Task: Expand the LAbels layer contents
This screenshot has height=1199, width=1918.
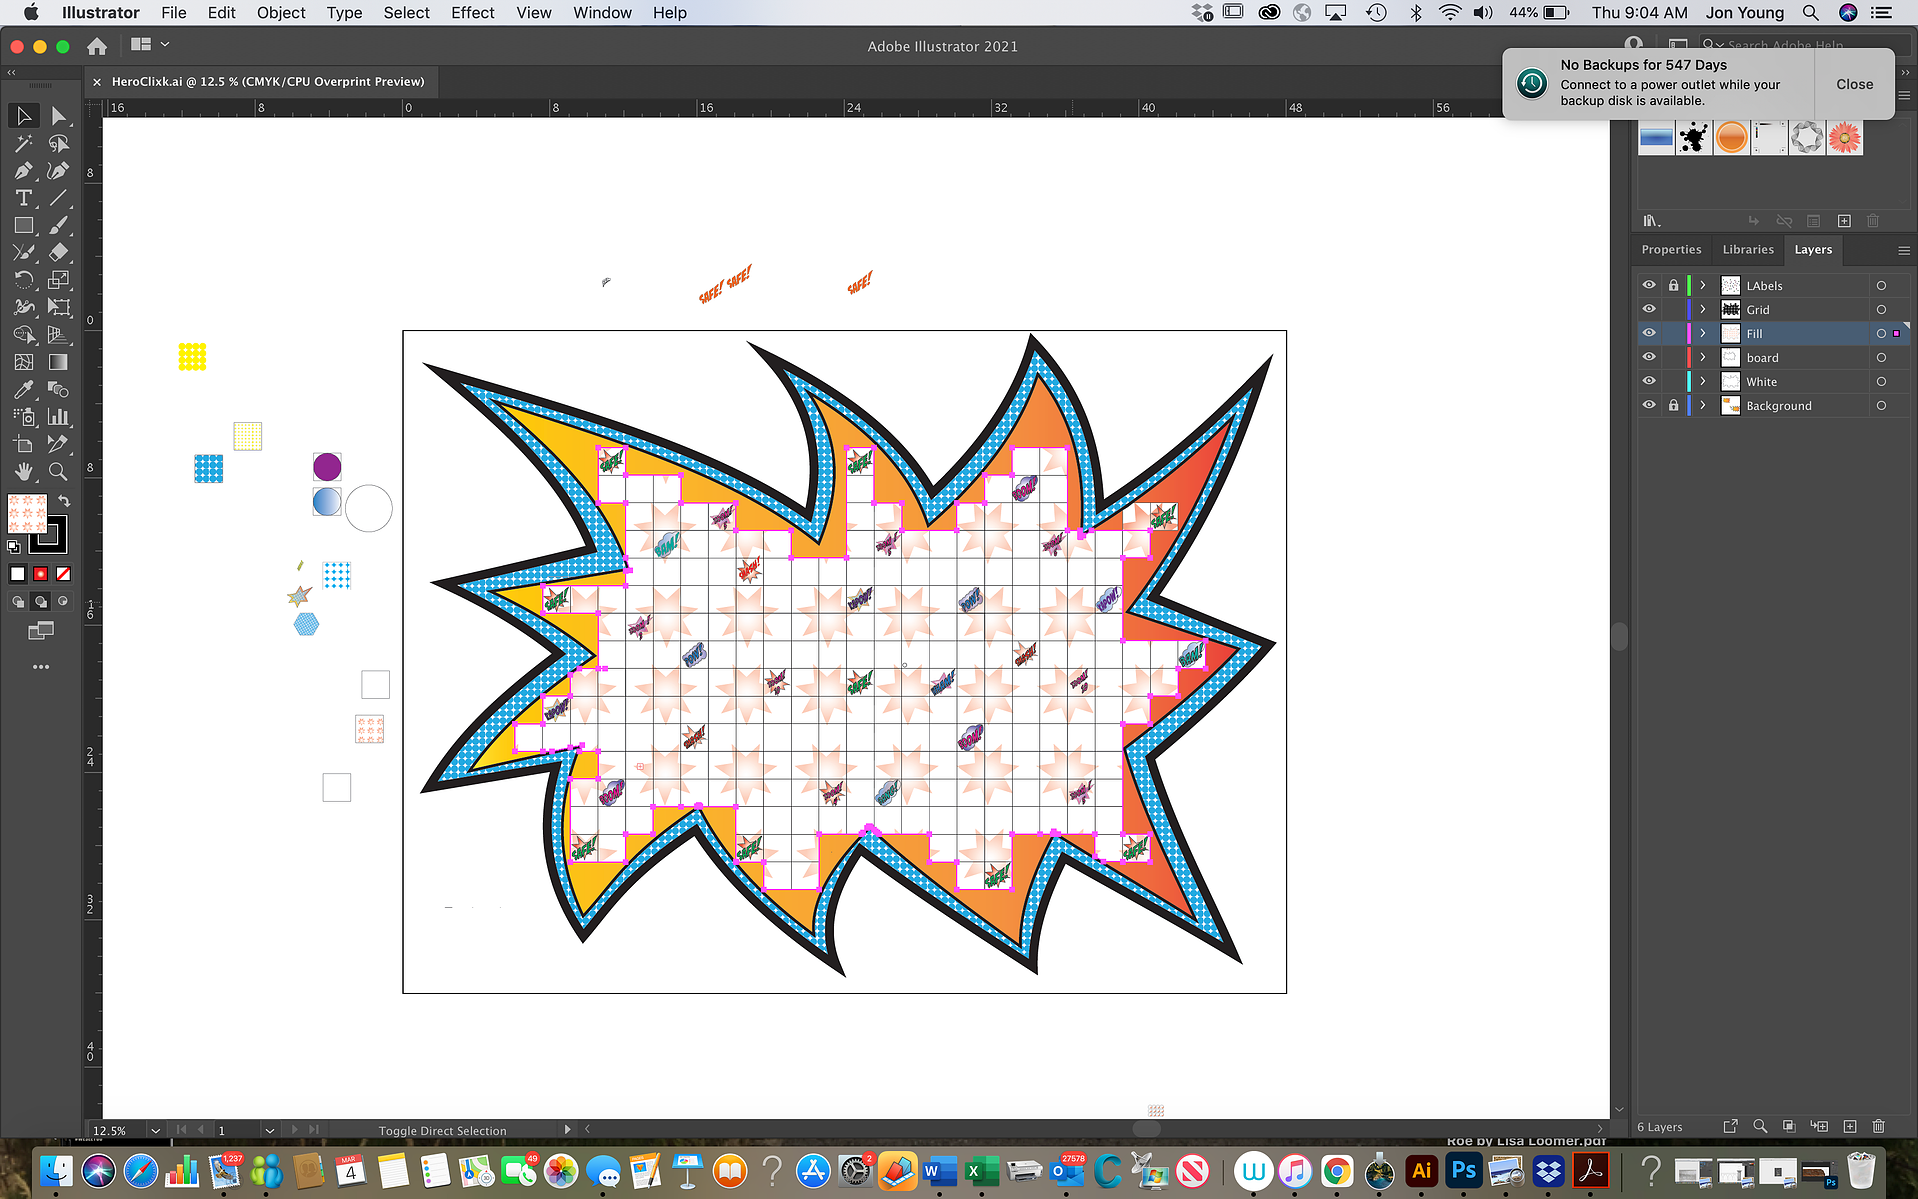Action: [1703, 285]
